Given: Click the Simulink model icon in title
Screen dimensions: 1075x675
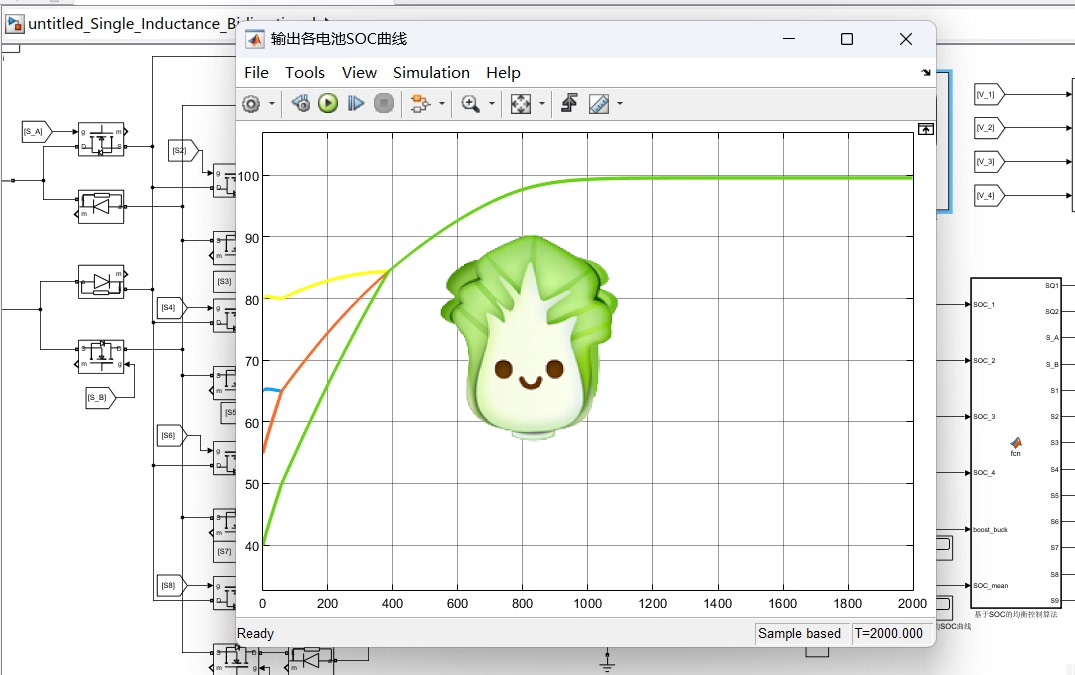Looking at the screenshot, I should pyautogui.click(x=14, y=24).
